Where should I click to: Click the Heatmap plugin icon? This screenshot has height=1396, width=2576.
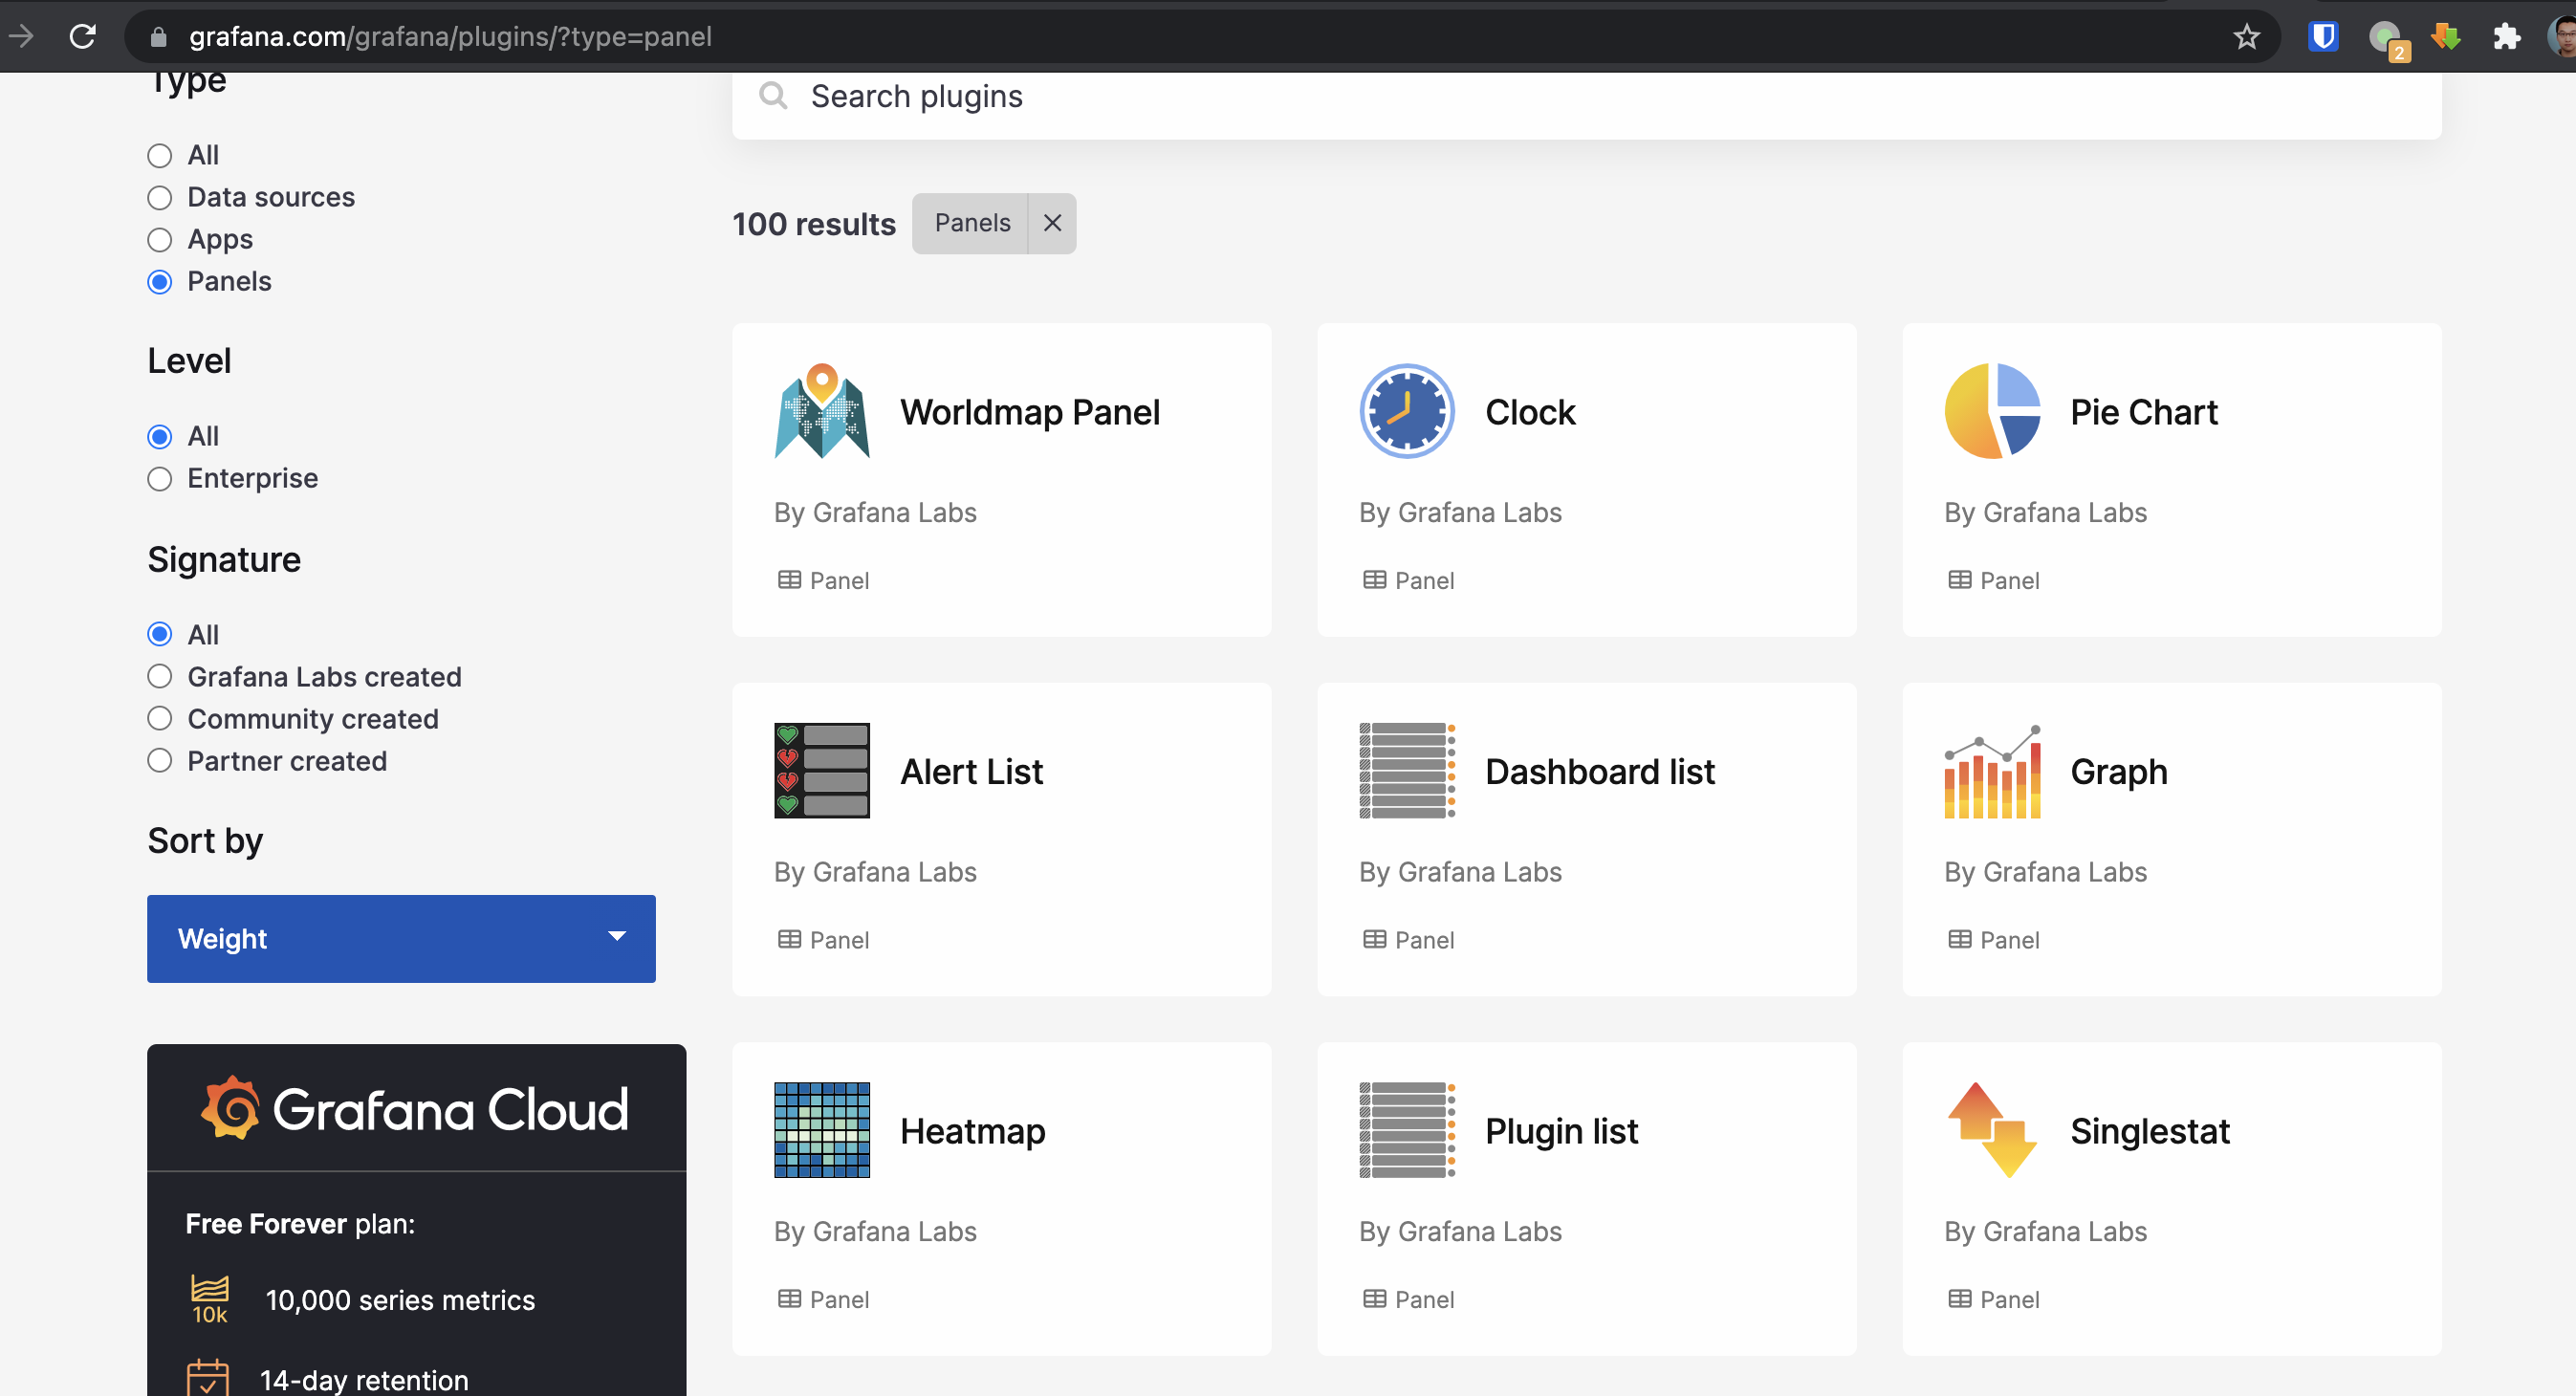821,1129
